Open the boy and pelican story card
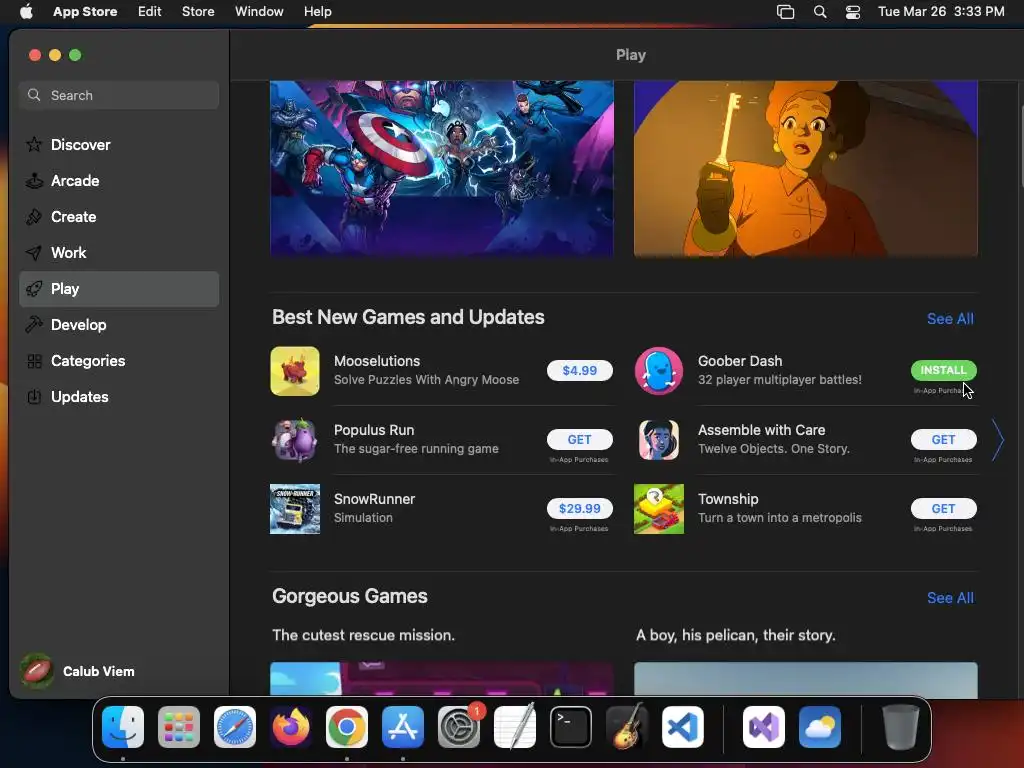The width and height of the screenshot is (1024, 768). 806,679
